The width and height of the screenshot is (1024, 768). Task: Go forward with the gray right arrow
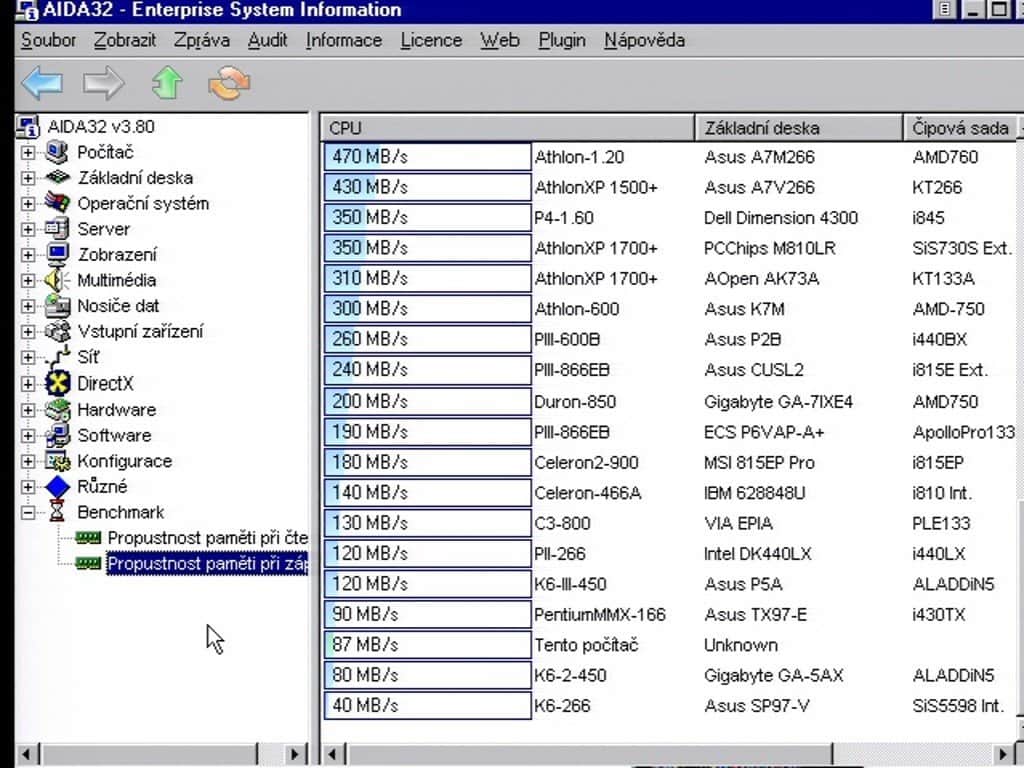[x=103, y=83]
